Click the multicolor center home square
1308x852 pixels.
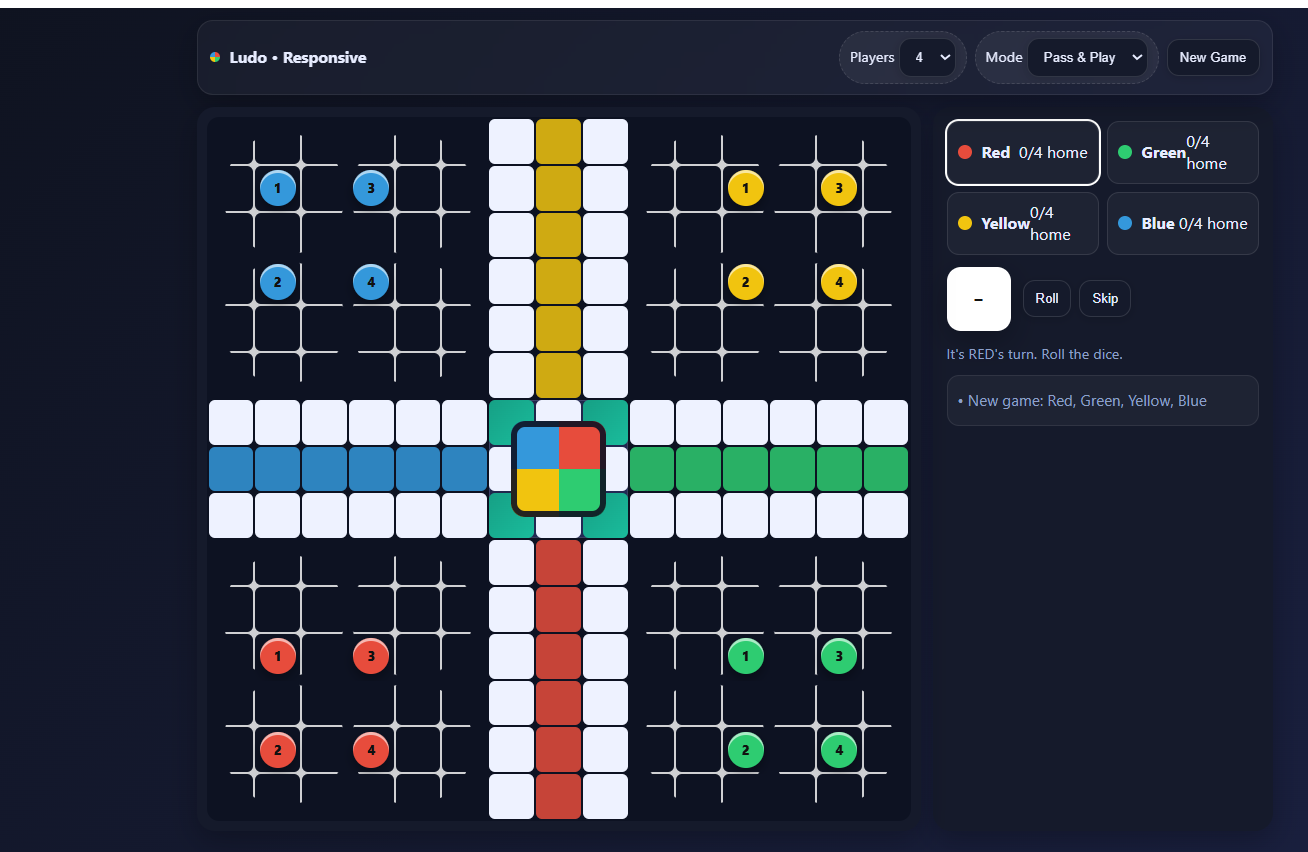(558, 469)
